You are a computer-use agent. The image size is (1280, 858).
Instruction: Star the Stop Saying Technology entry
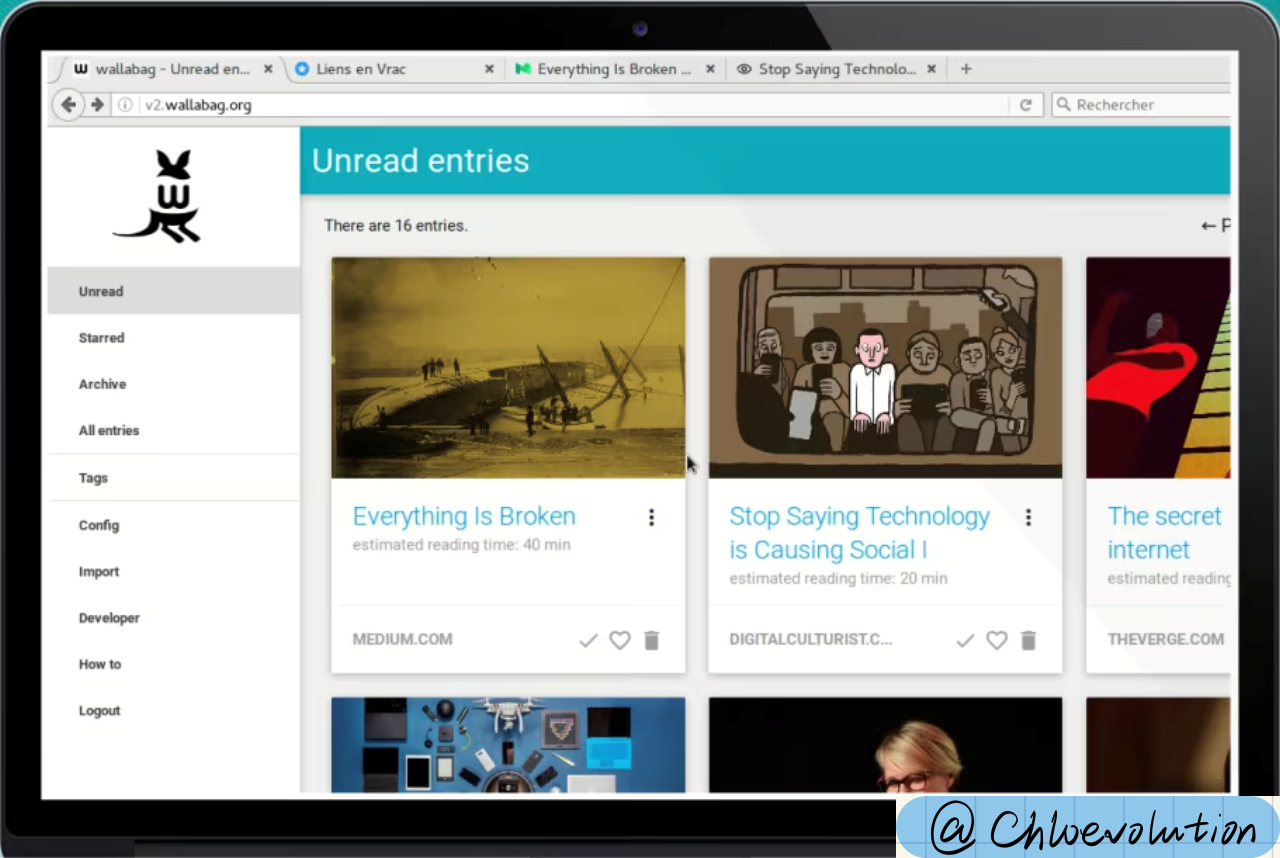[x=997, y=640]
